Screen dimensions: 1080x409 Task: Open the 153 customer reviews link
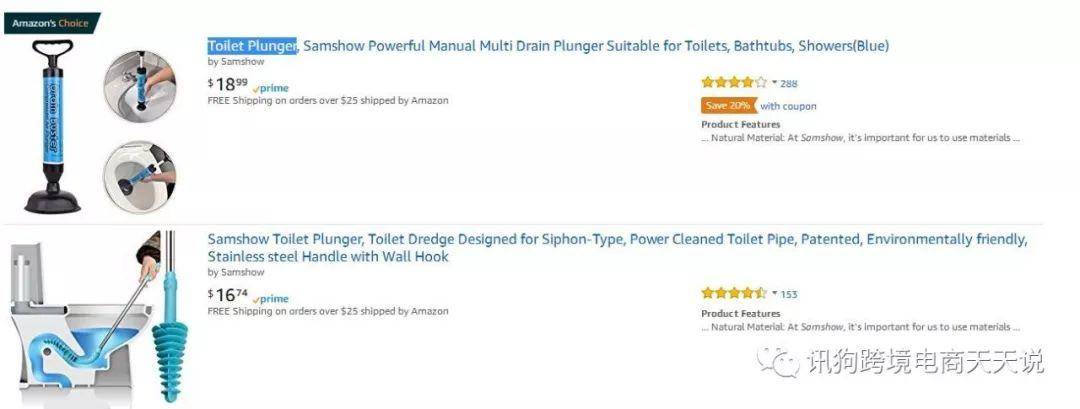(x=789, y=294)
